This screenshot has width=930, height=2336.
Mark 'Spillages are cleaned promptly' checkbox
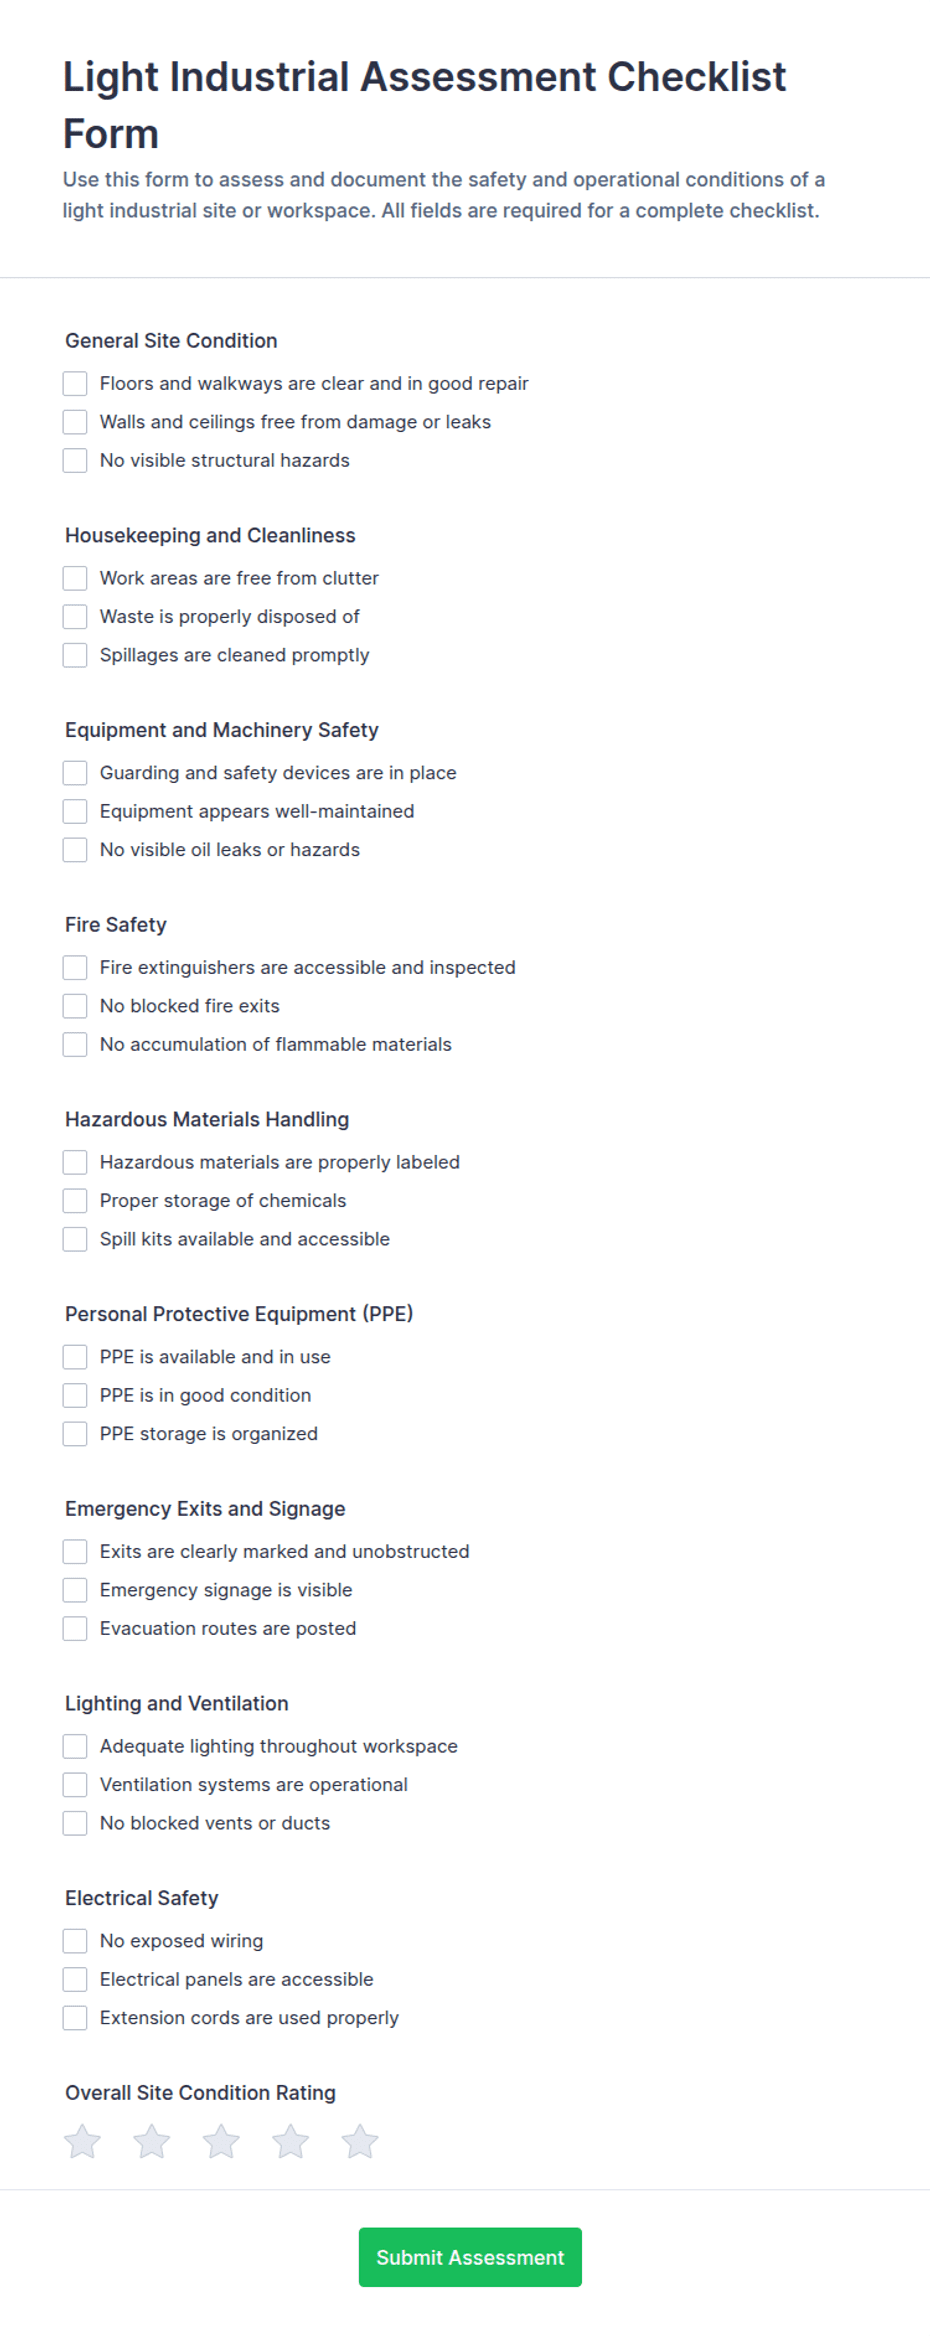[x=75, y=655]
